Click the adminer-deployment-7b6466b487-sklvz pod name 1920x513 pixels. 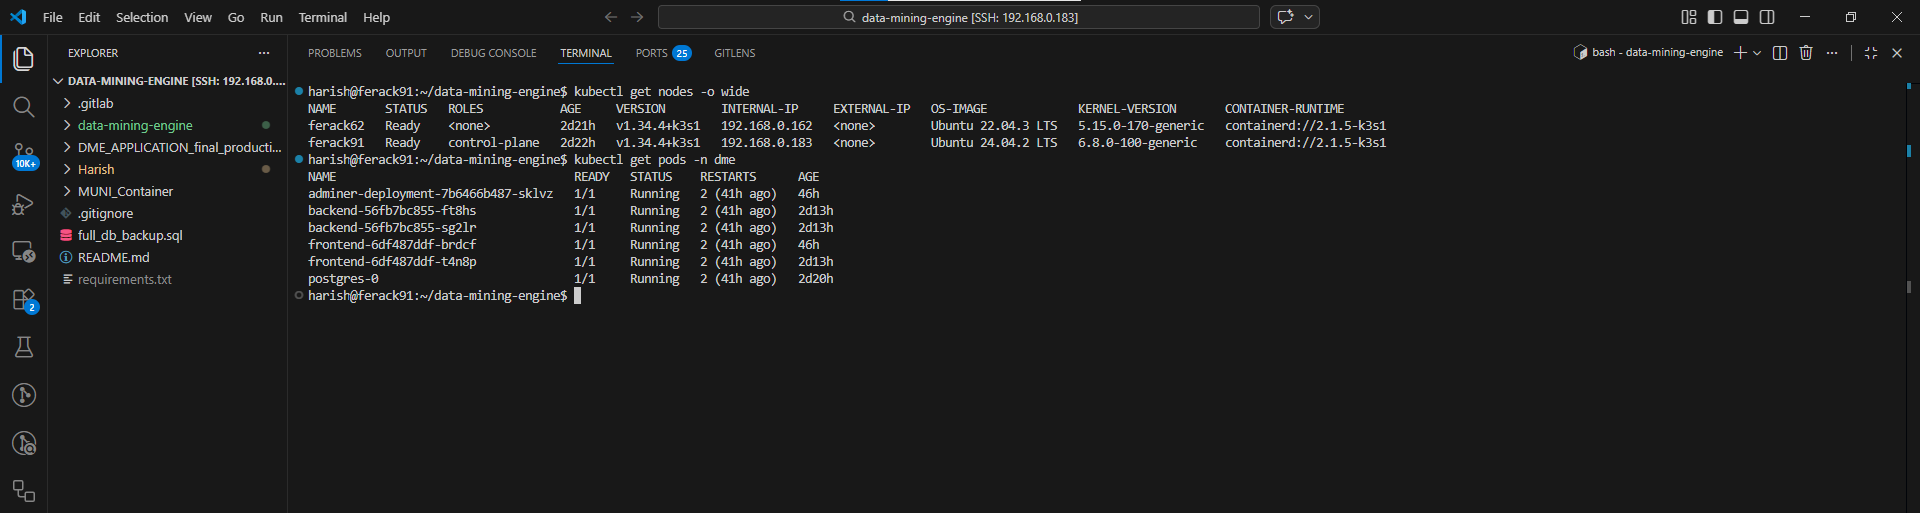[430, 194]
